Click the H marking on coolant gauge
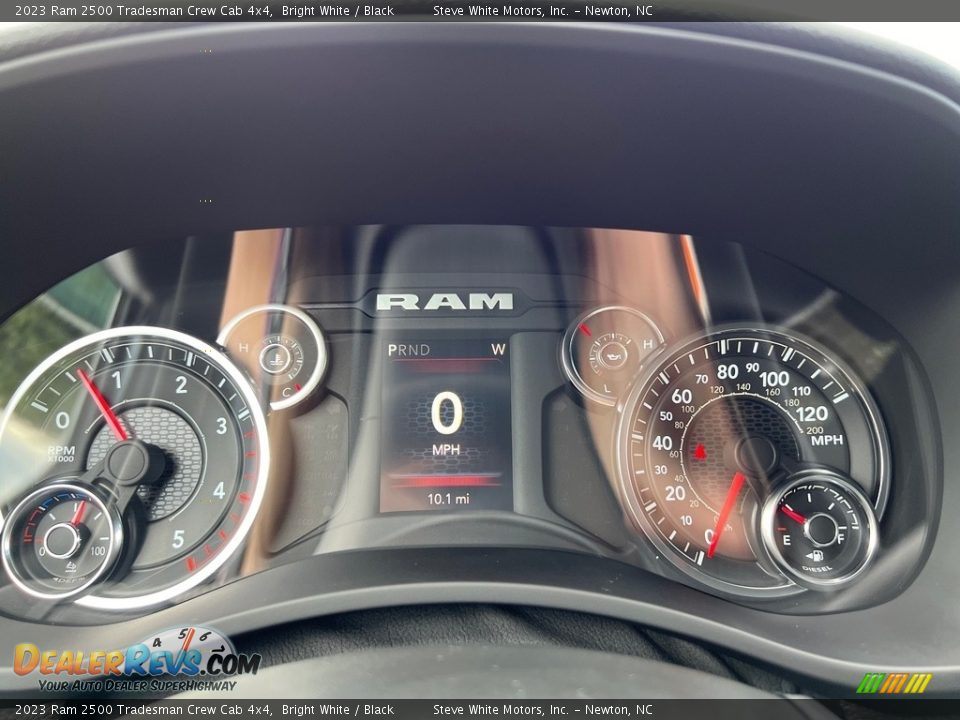The width and height of the screenshot is (960, 720). [x=244, y=348]
